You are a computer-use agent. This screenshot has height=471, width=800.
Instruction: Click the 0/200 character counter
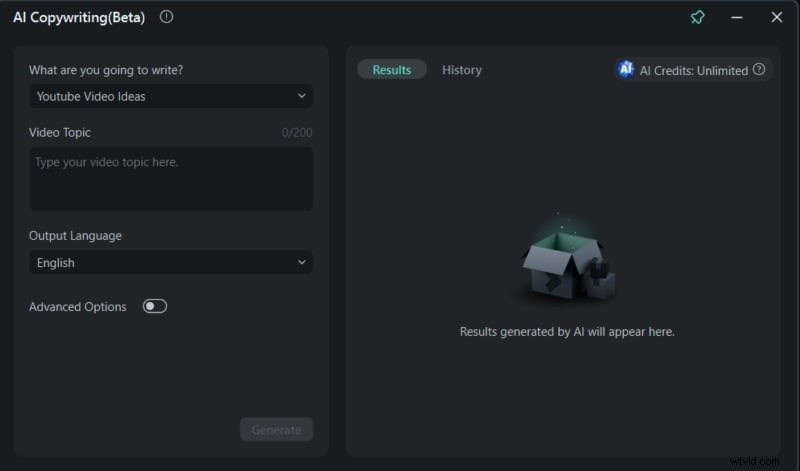pos(298,132)
